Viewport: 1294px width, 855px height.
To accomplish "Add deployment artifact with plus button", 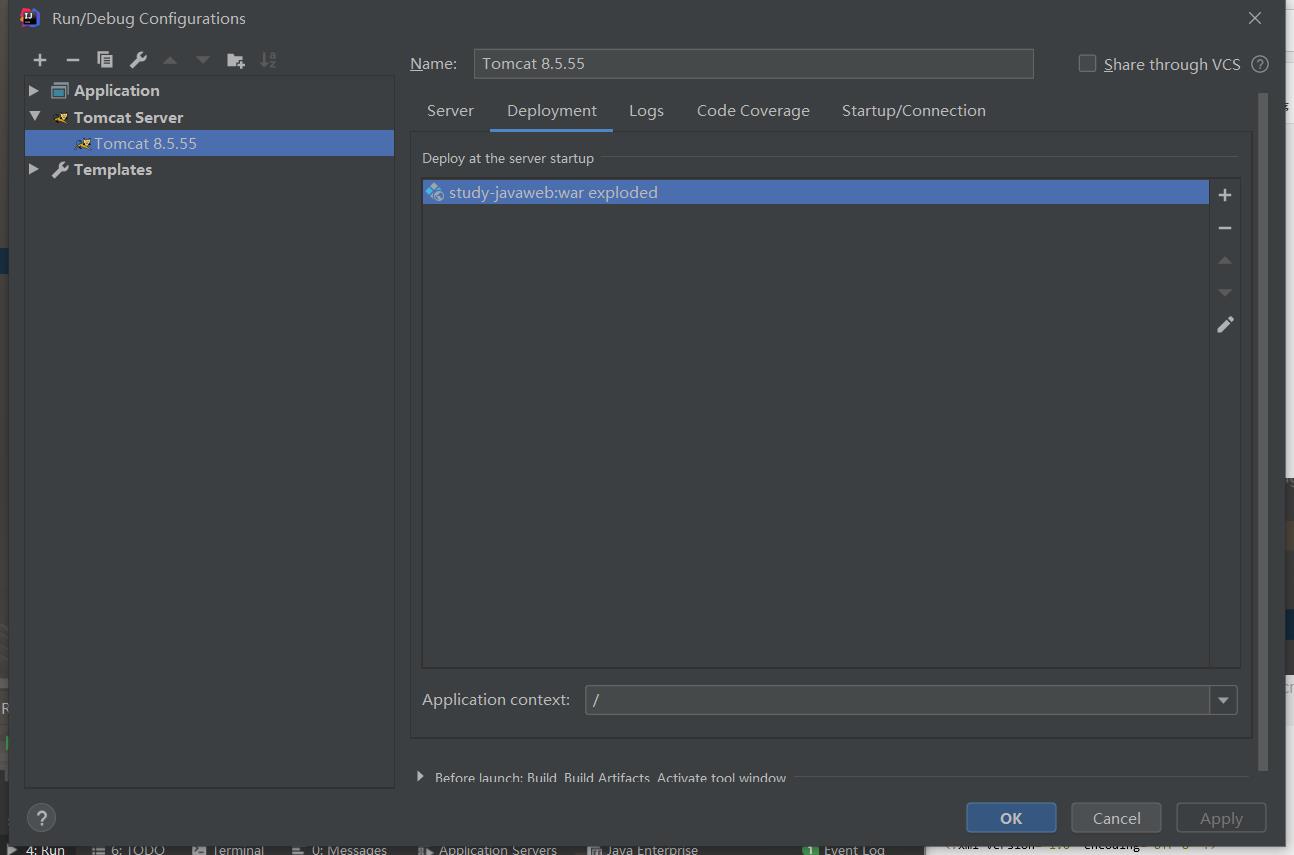I will coord(1225,195).
